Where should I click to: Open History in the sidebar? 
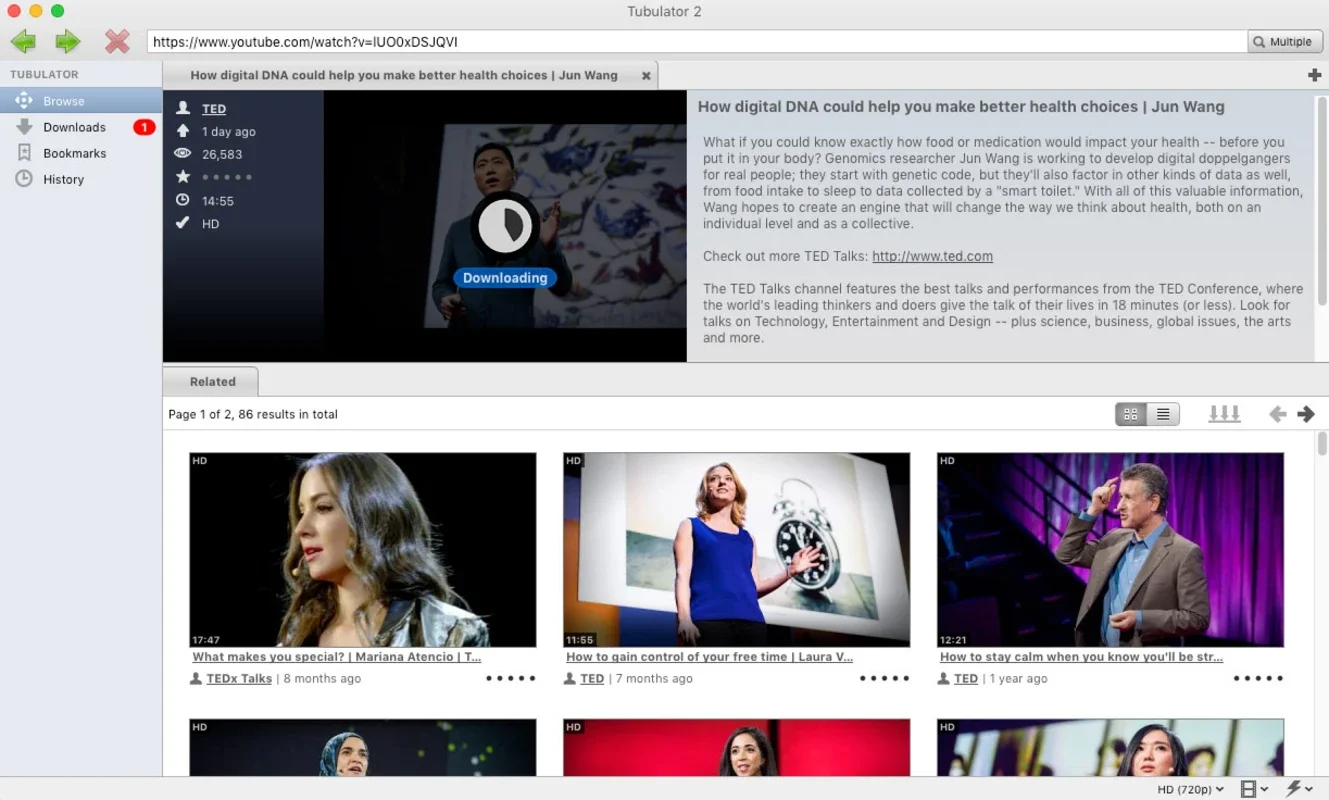(81, 179)
